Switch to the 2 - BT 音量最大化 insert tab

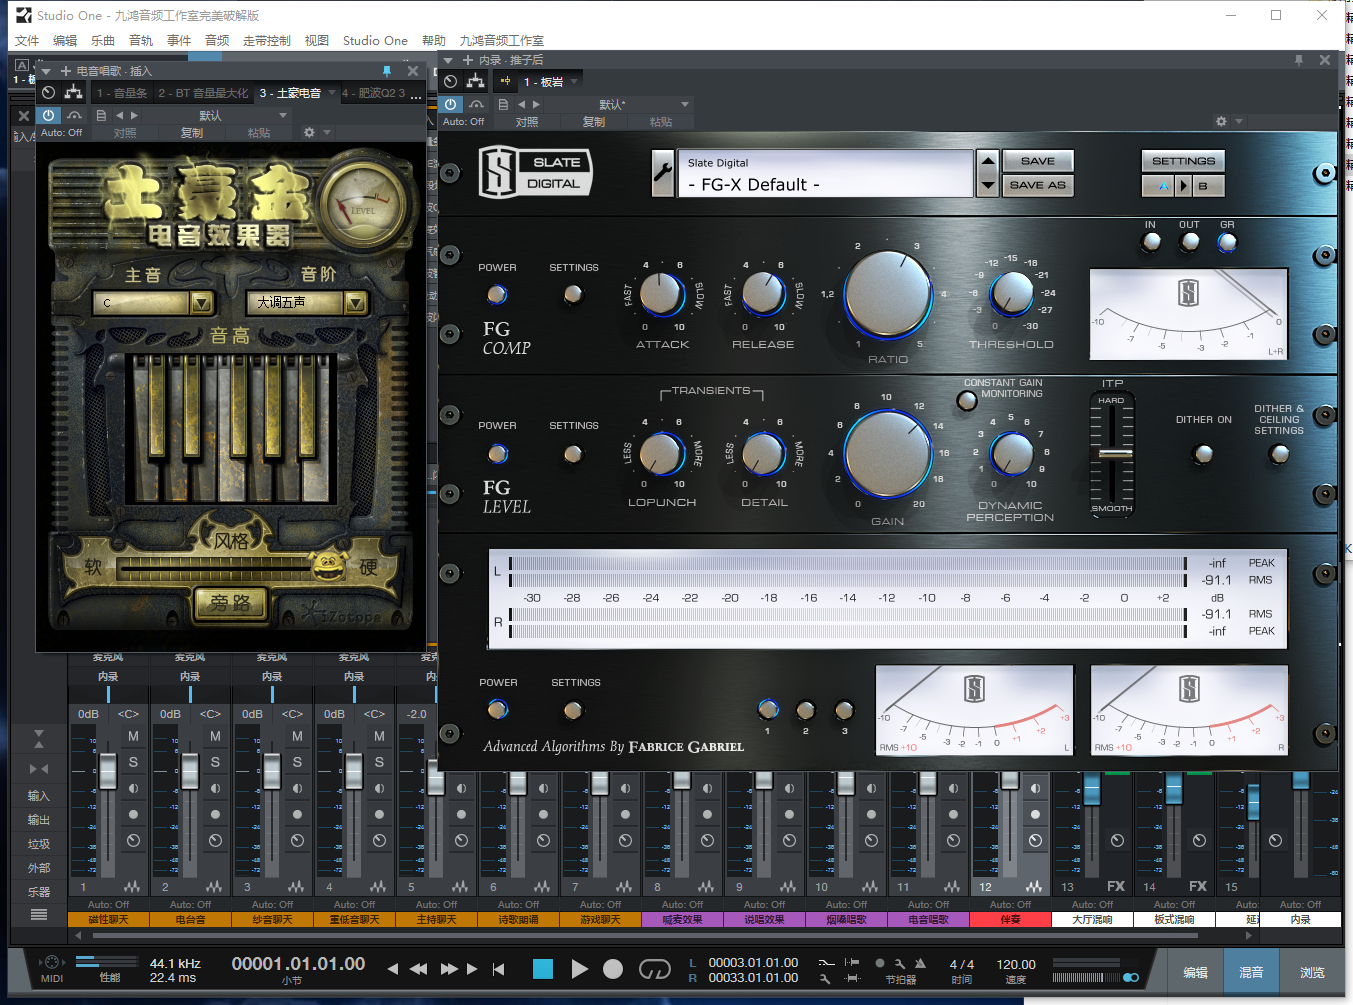click(x=203, y=93)
